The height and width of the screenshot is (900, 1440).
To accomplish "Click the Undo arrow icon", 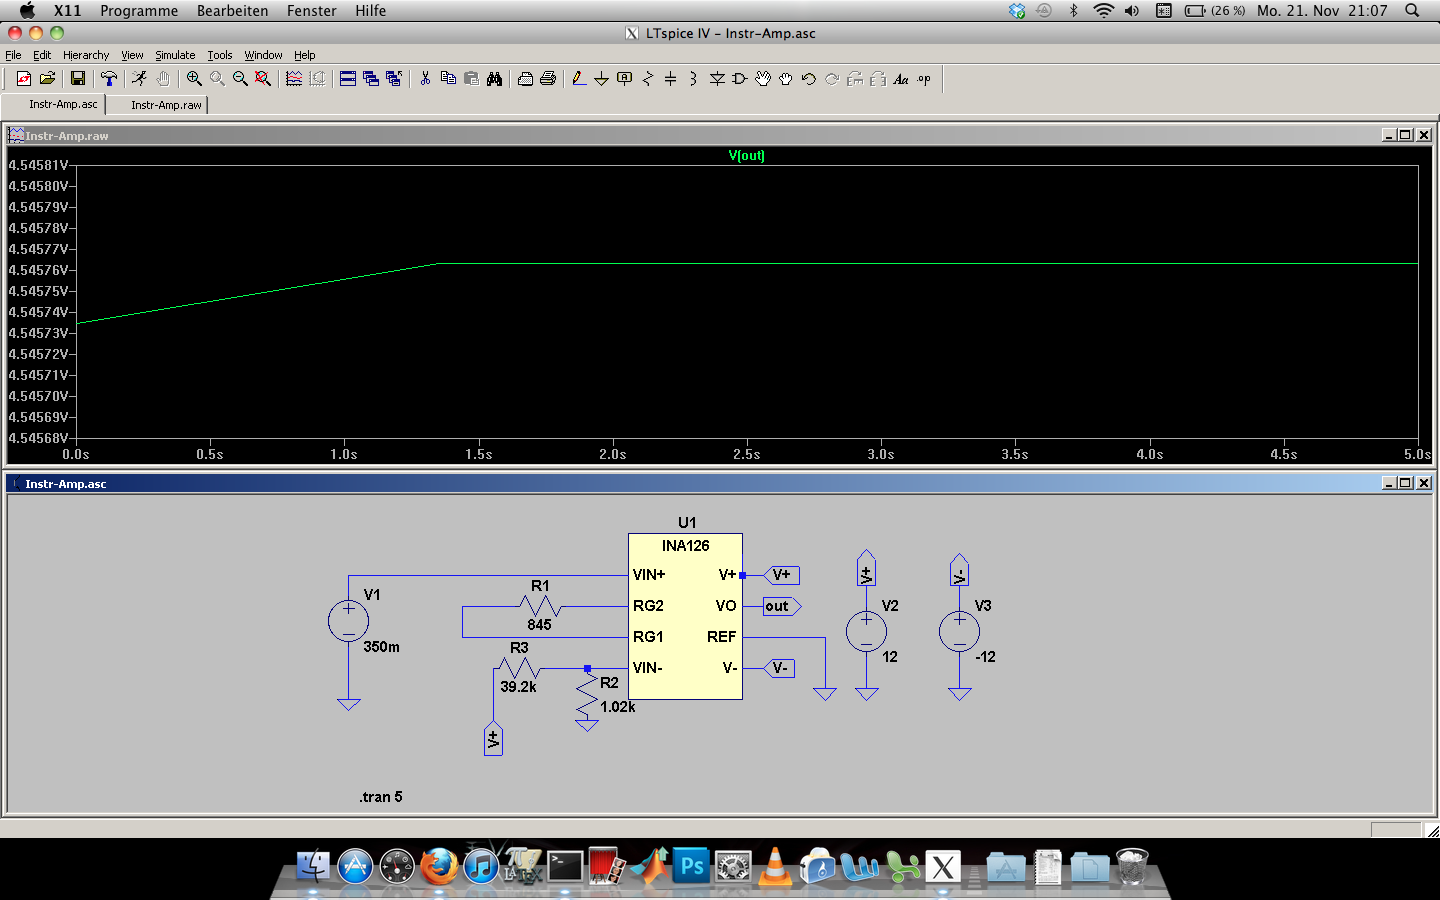I will [809, 79].
